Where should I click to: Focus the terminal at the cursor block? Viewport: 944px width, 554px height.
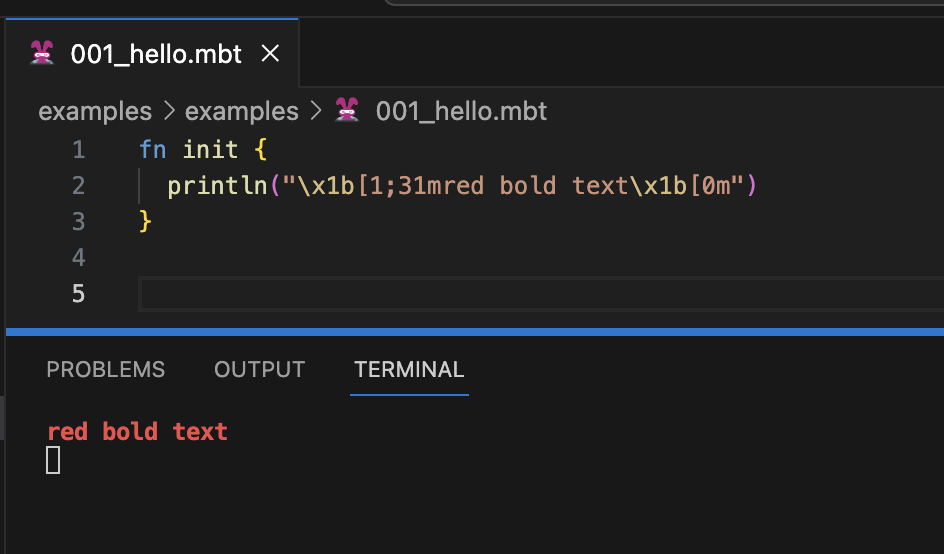click(x=53, y=460)
